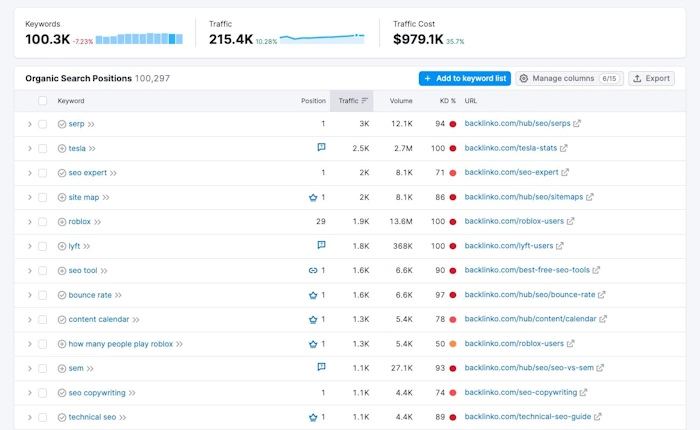This screenshot has width=700, height=430.
Task: Expand the serp keyword row
Action: click(29, 124)
